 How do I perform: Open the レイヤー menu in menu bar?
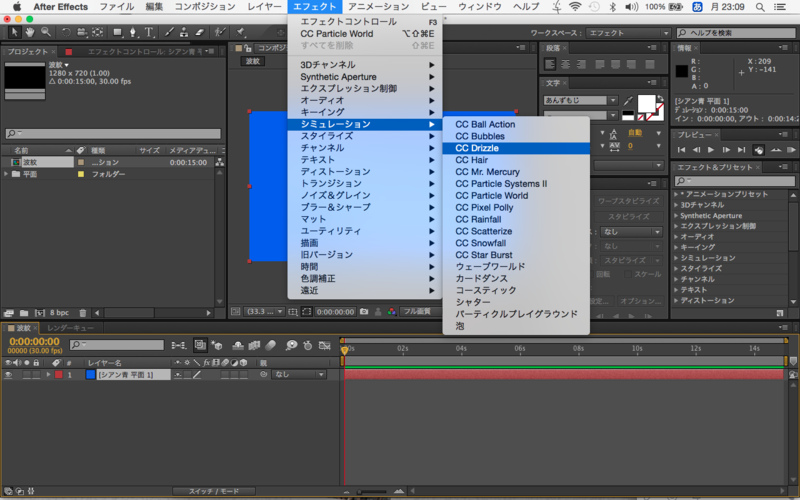(264, 7)
